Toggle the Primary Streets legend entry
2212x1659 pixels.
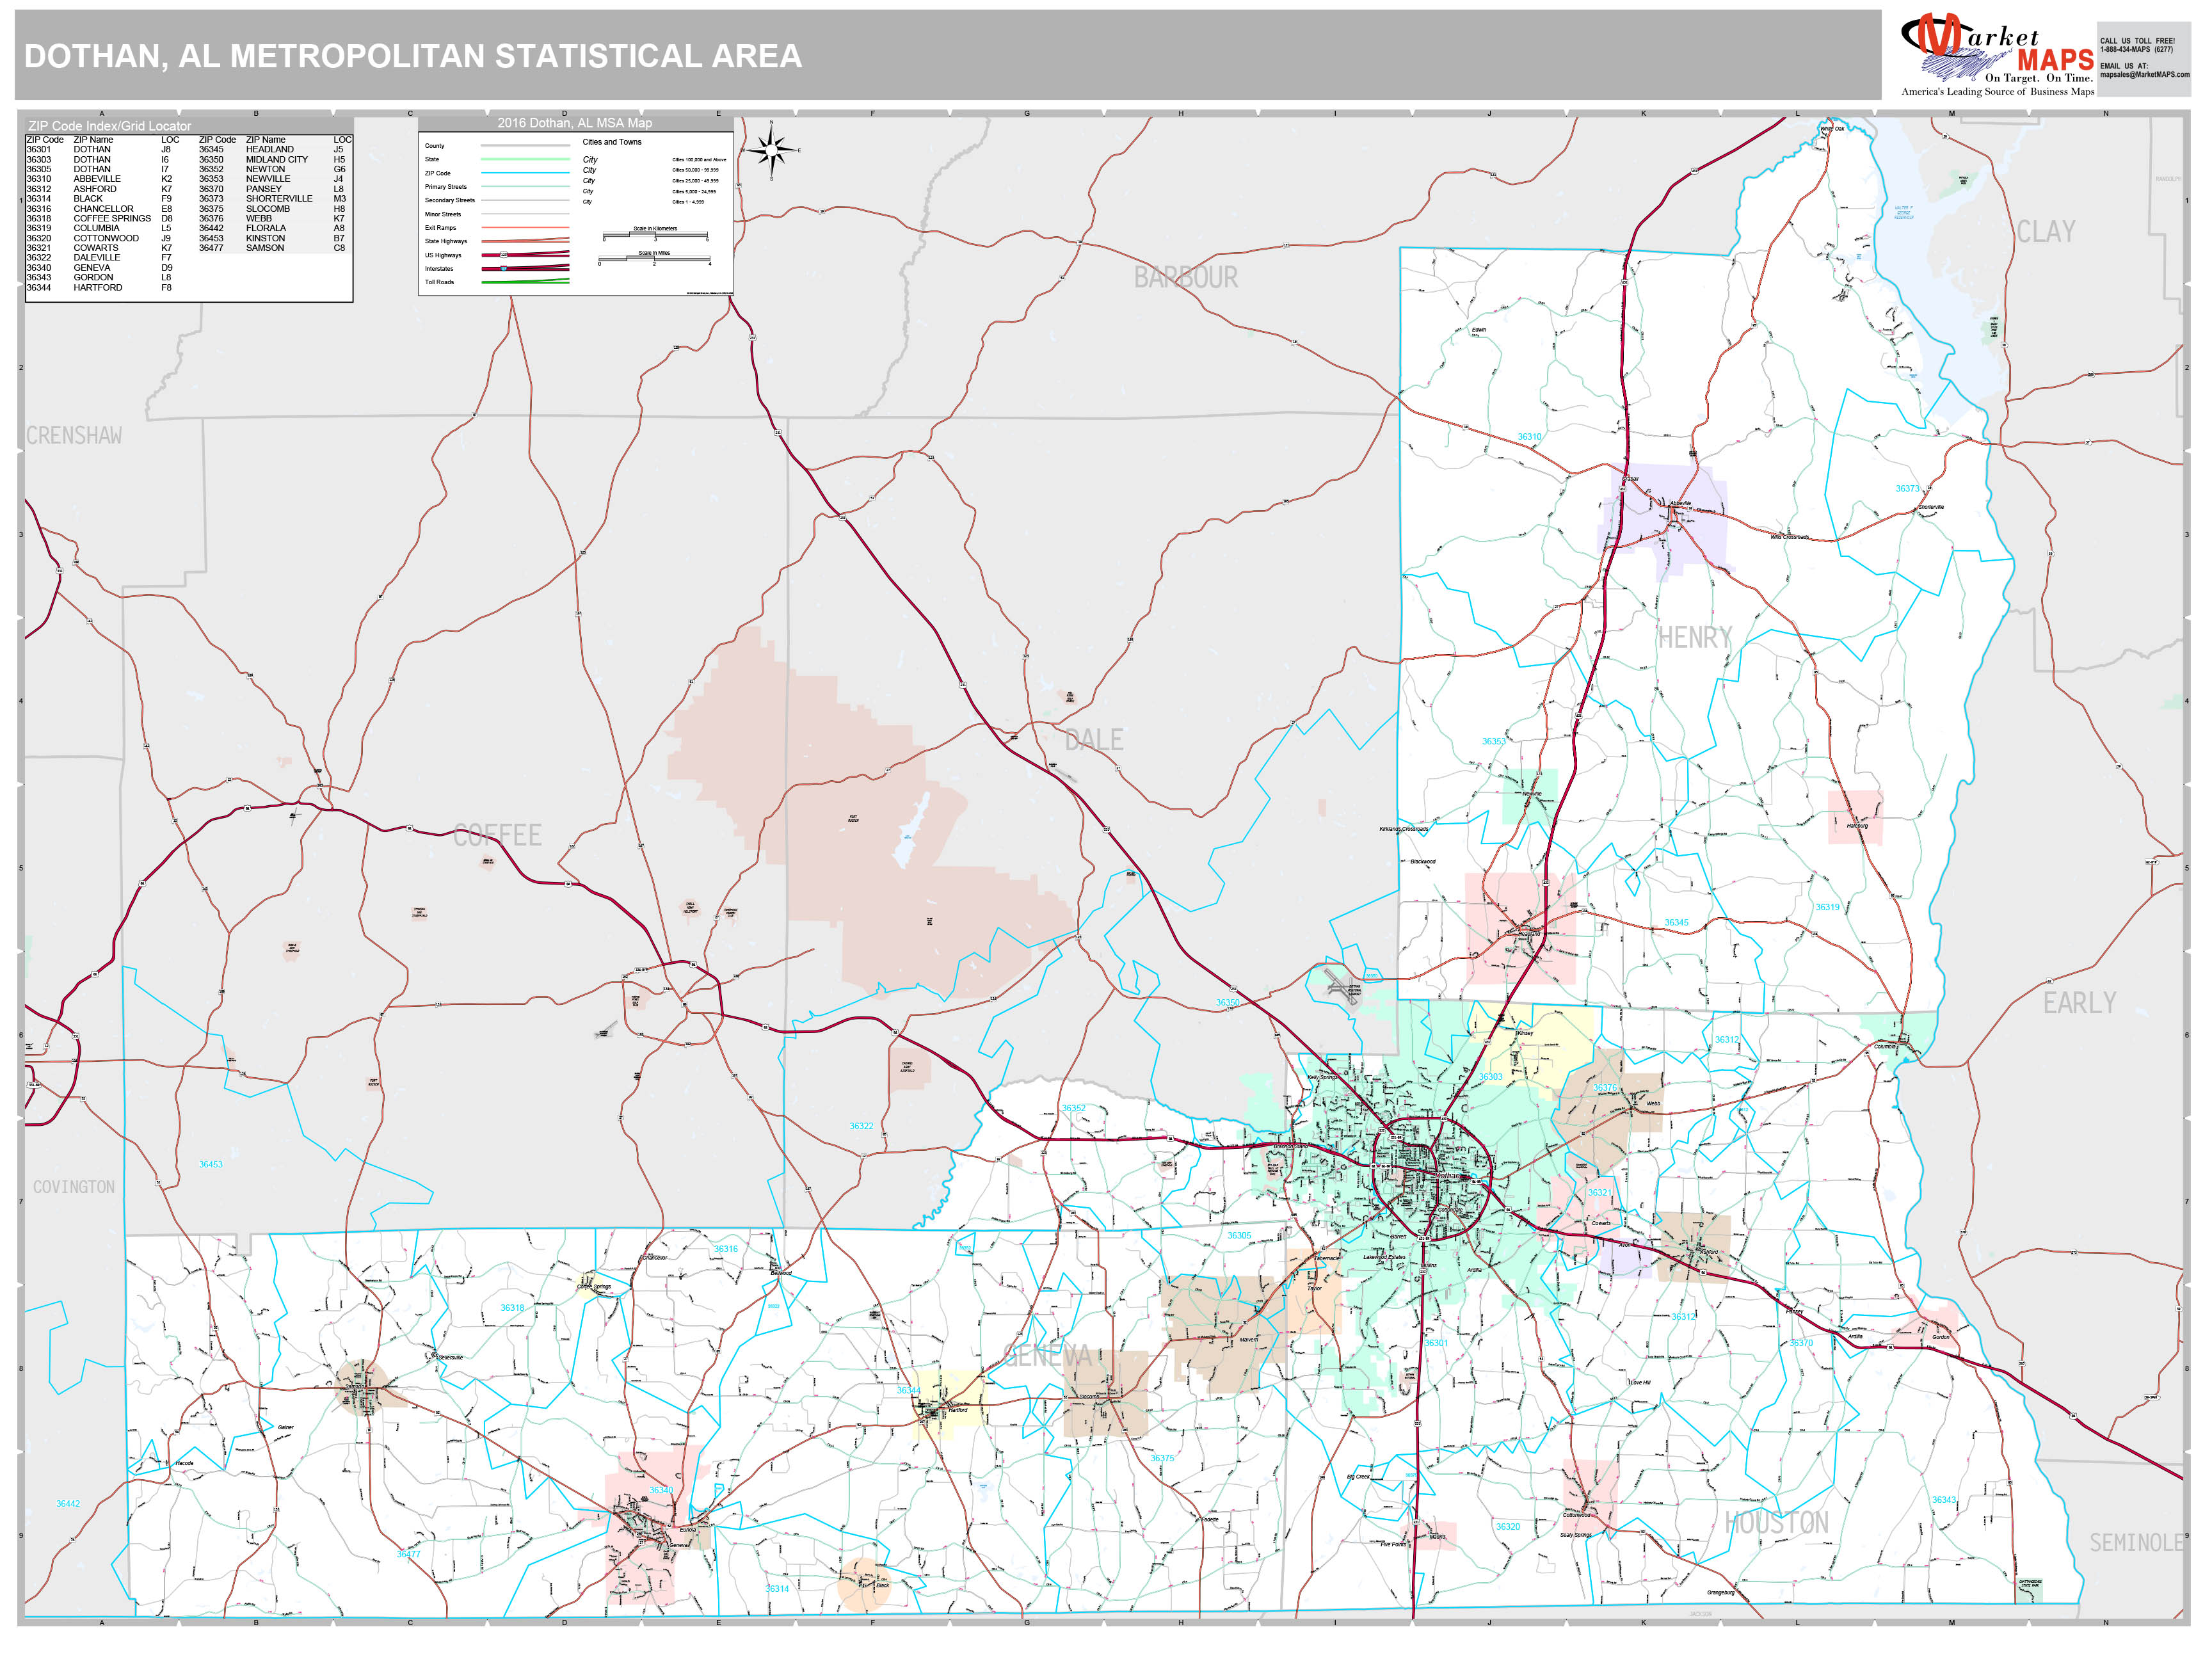525,187
